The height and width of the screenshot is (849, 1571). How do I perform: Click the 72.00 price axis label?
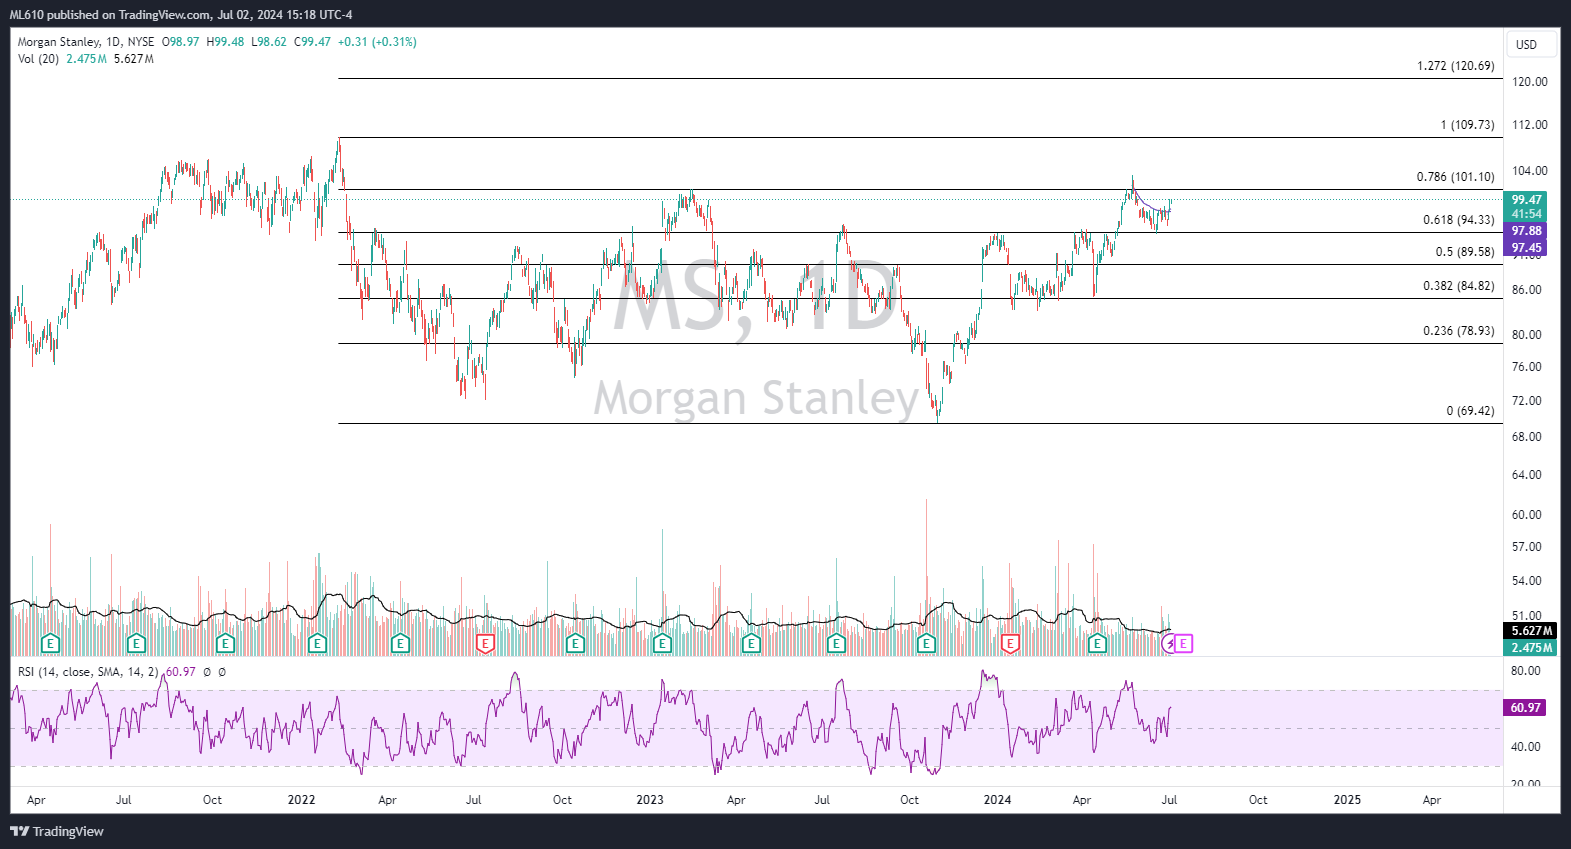click(1527, 401)
